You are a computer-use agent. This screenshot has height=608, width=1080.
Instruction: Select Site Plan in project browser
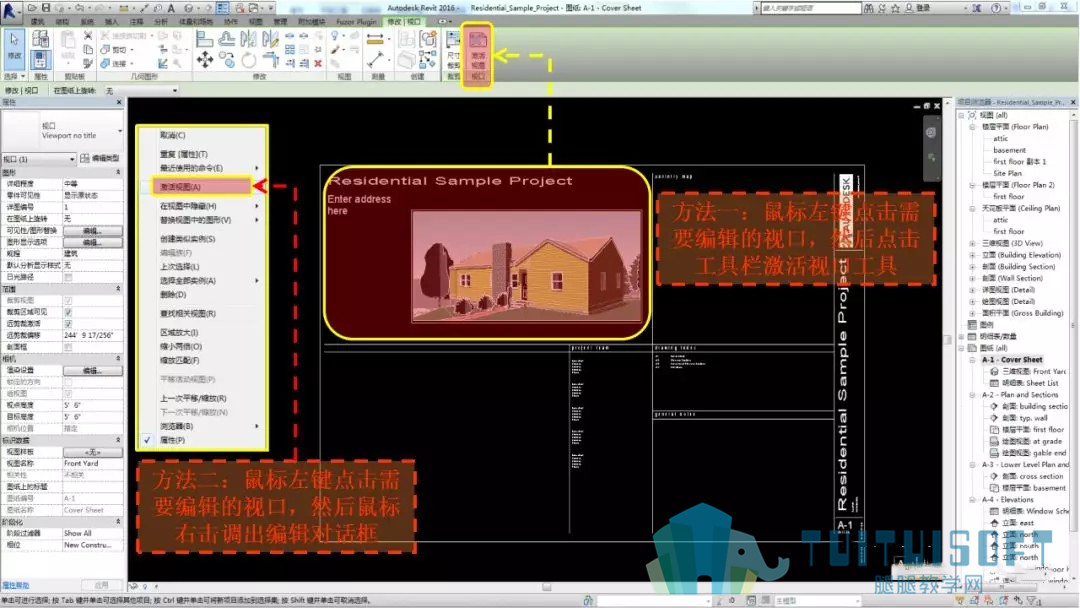(x=1007, y=173)
